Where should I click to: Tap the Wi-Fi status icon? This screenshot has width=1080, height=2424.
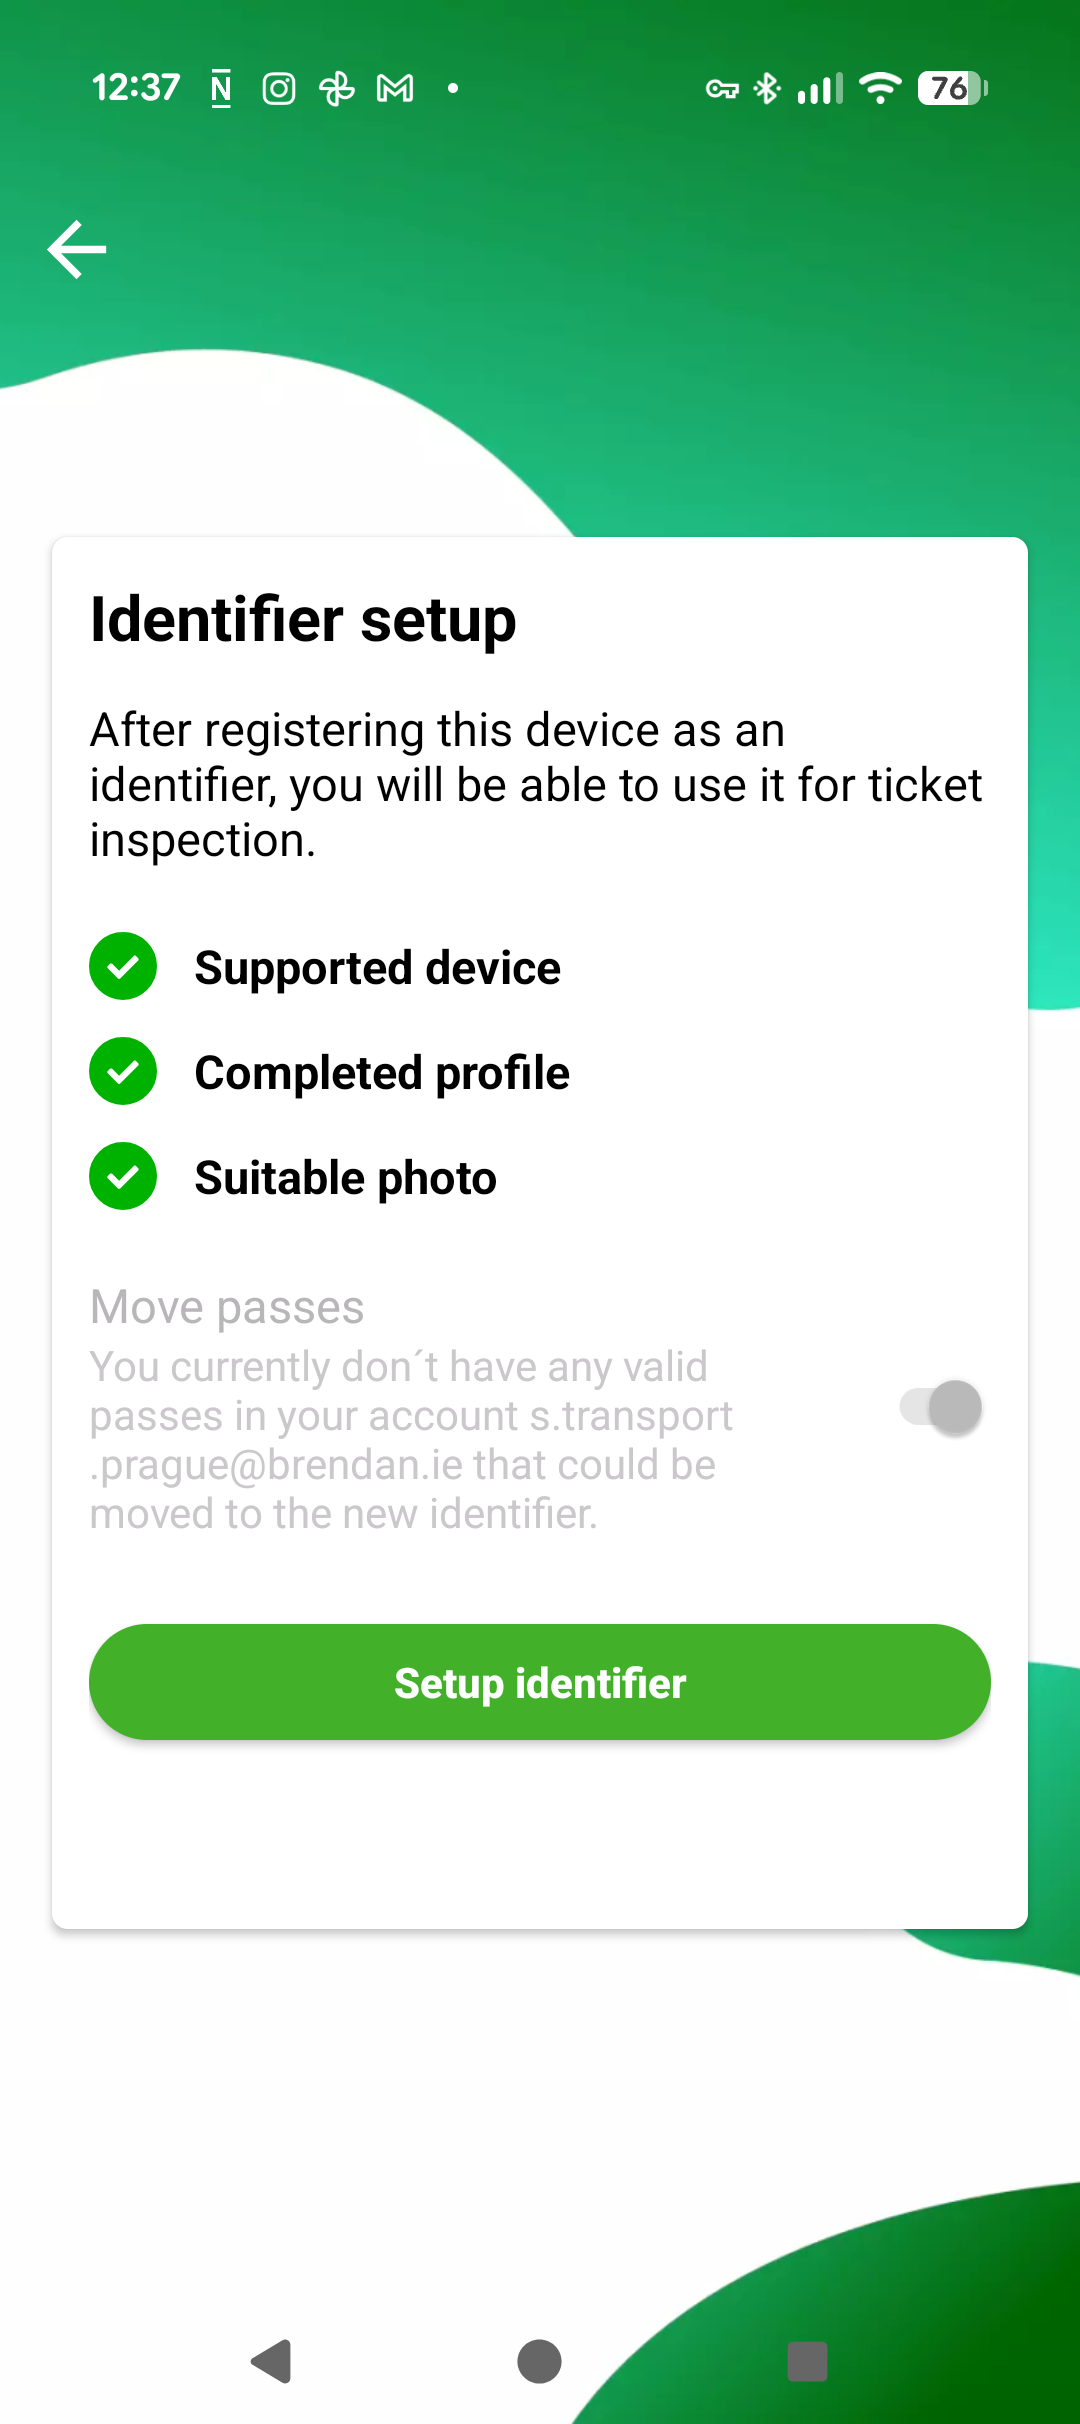[880, 89]
